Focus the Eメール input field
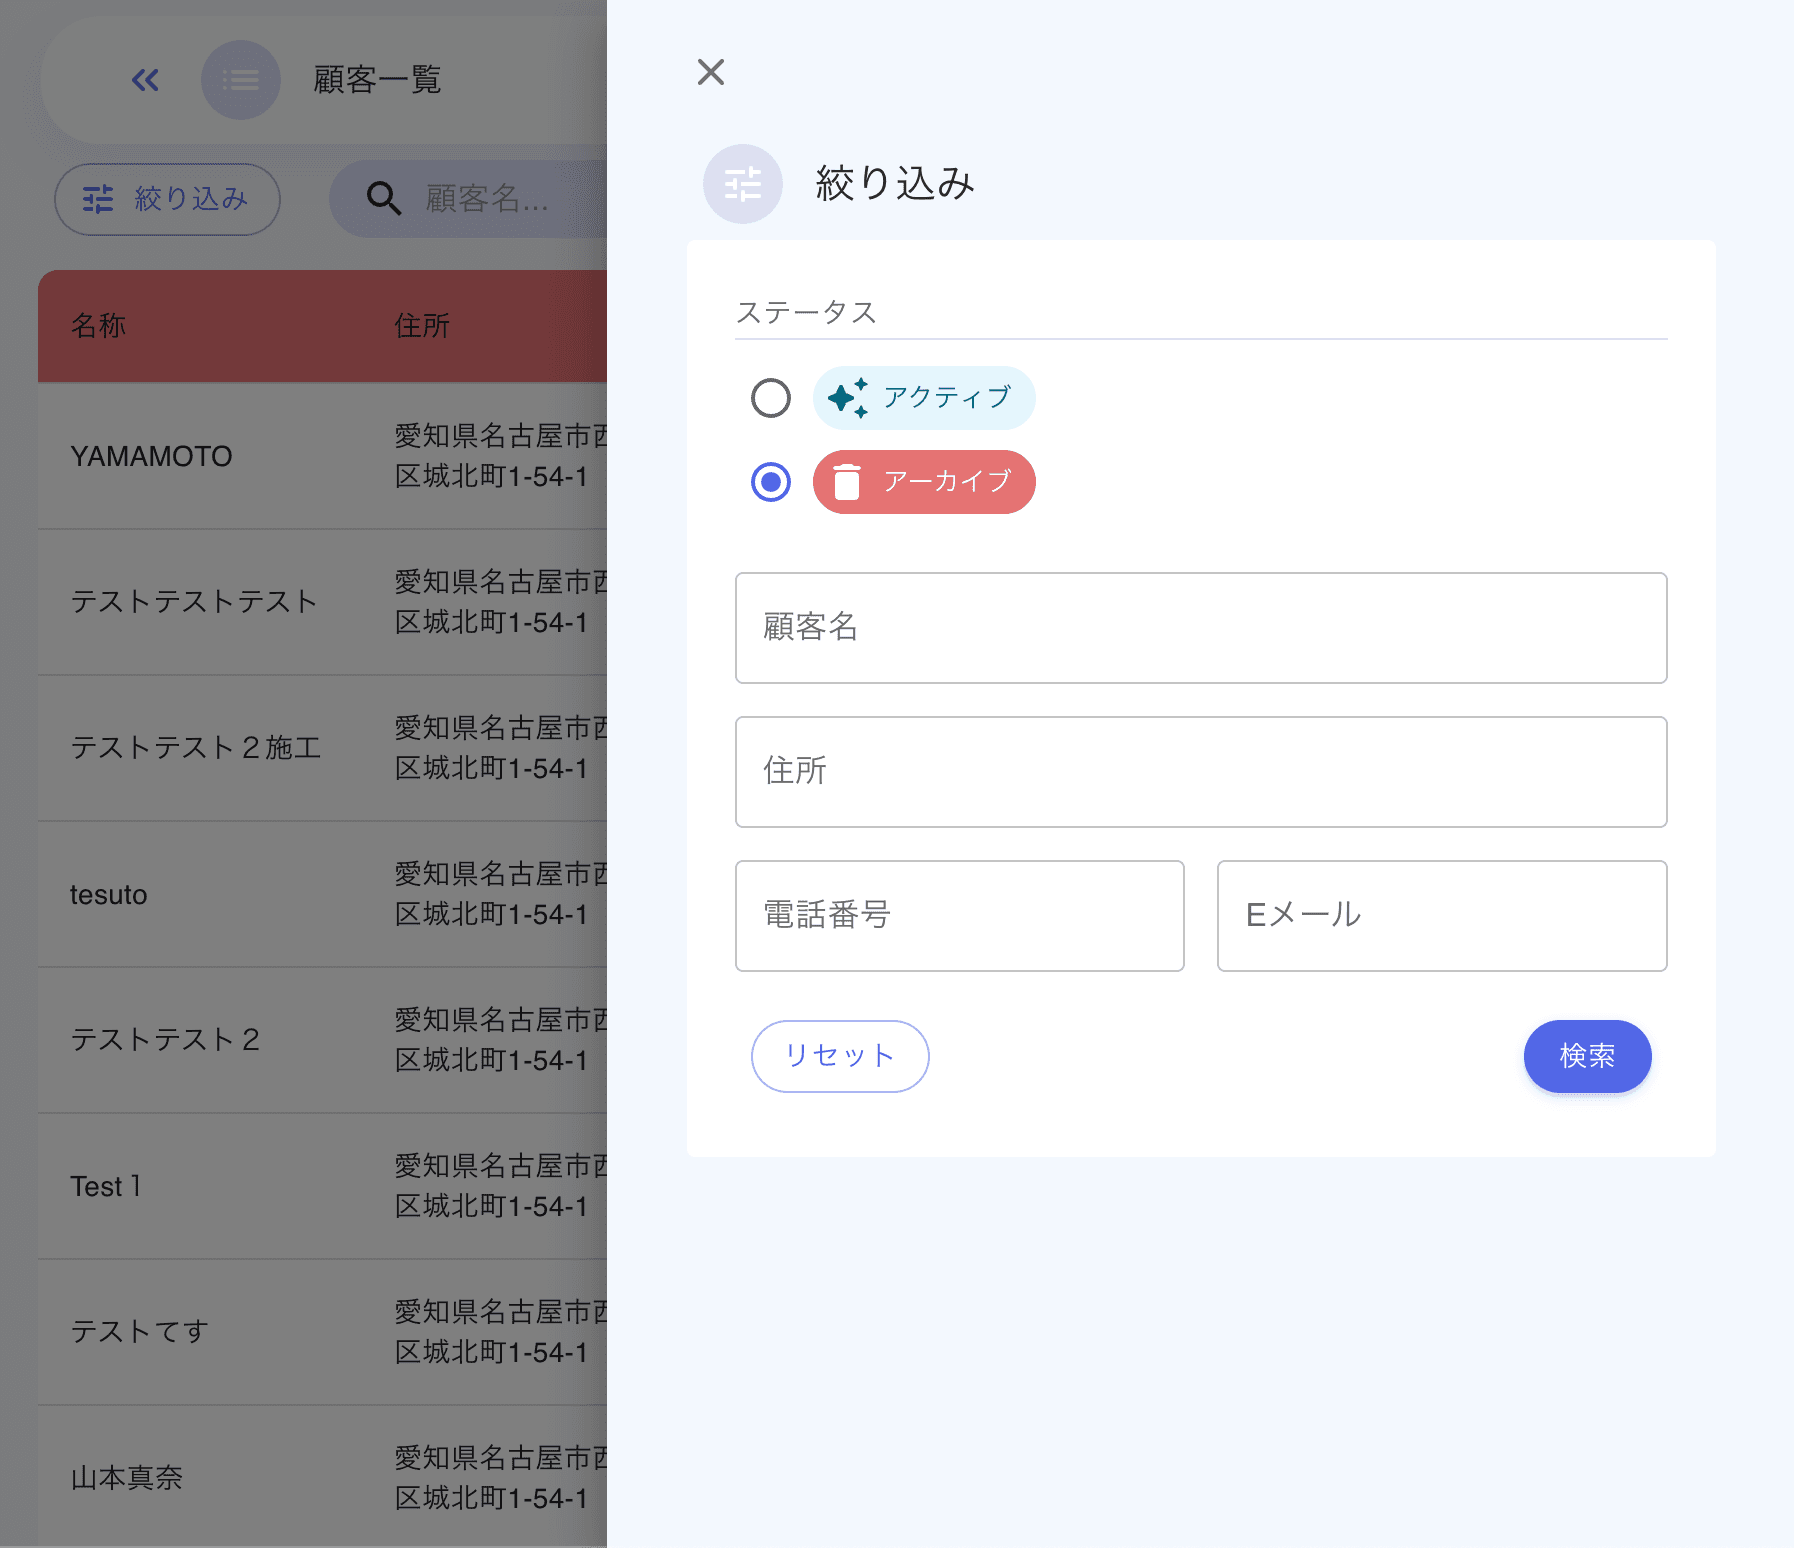The height and width of the screenshot is (1548, 1794). [x=1441, y=916]
